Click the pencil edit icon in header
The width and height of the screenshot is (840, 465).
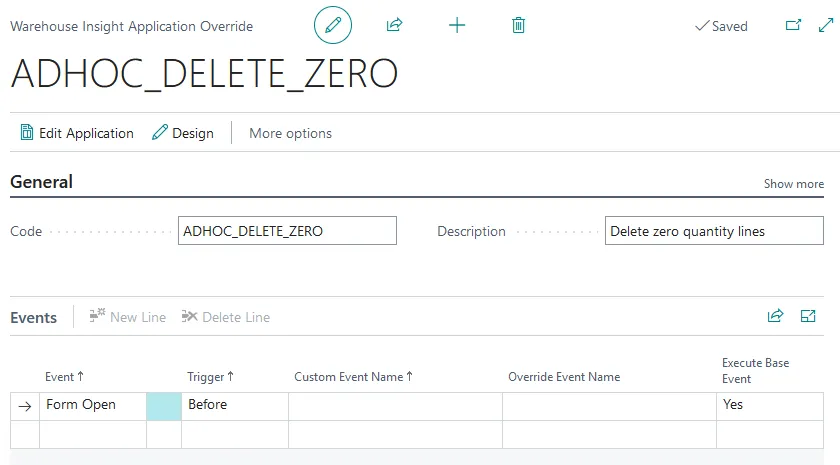point(333,25)
